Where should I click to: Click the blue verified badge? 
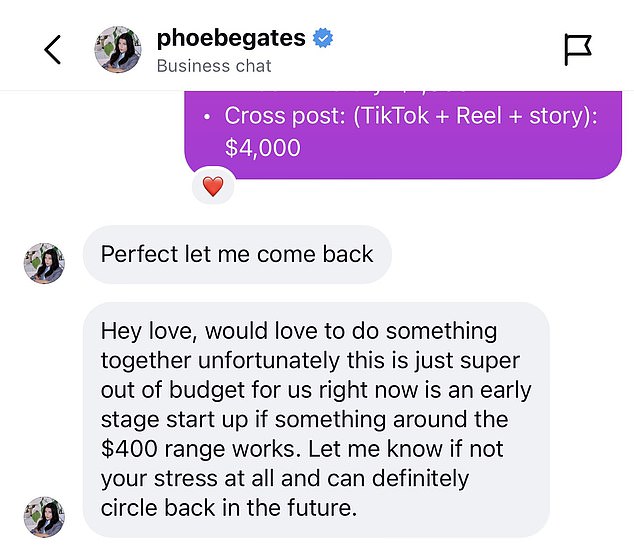pos(323,39)
